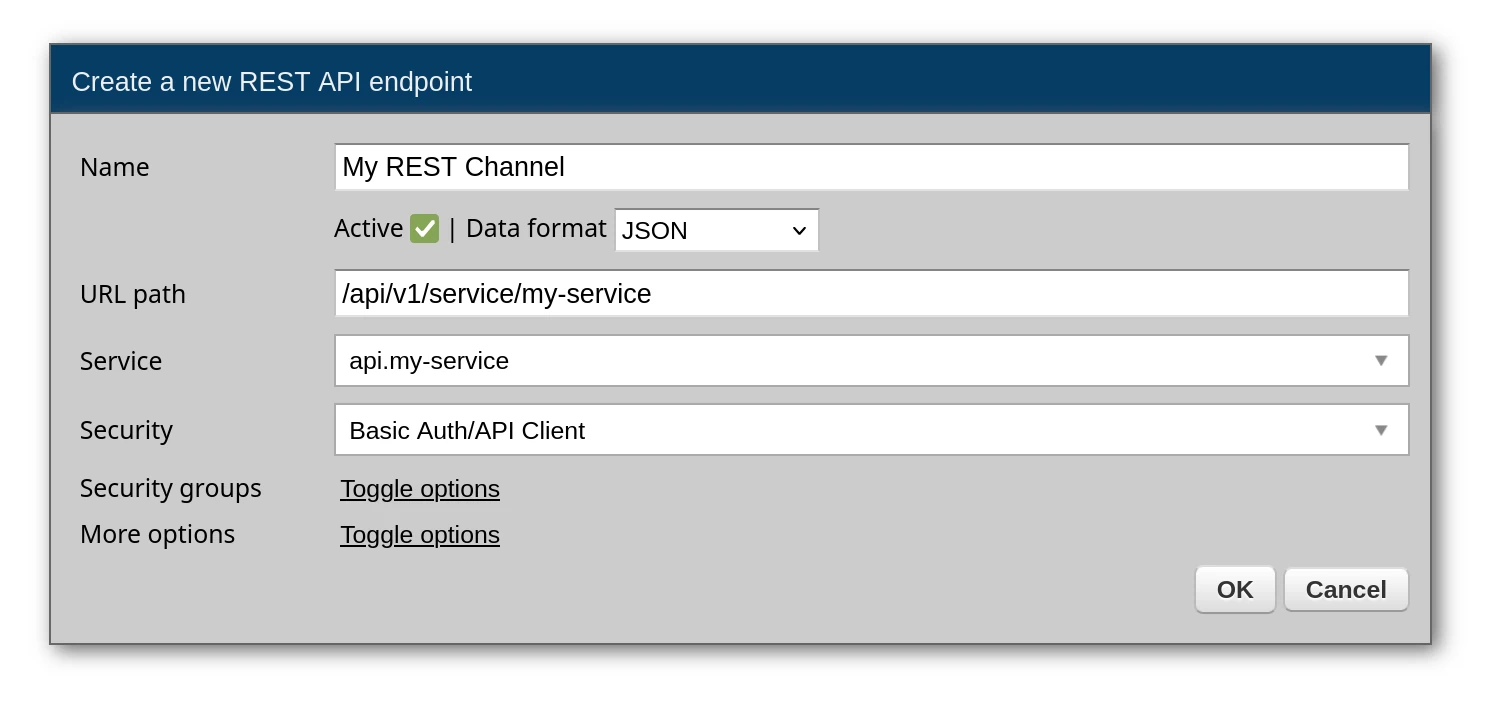This screenshot has width=1495, height=703.
Task: Click the Name field label
Action: (x=115, y=167)
